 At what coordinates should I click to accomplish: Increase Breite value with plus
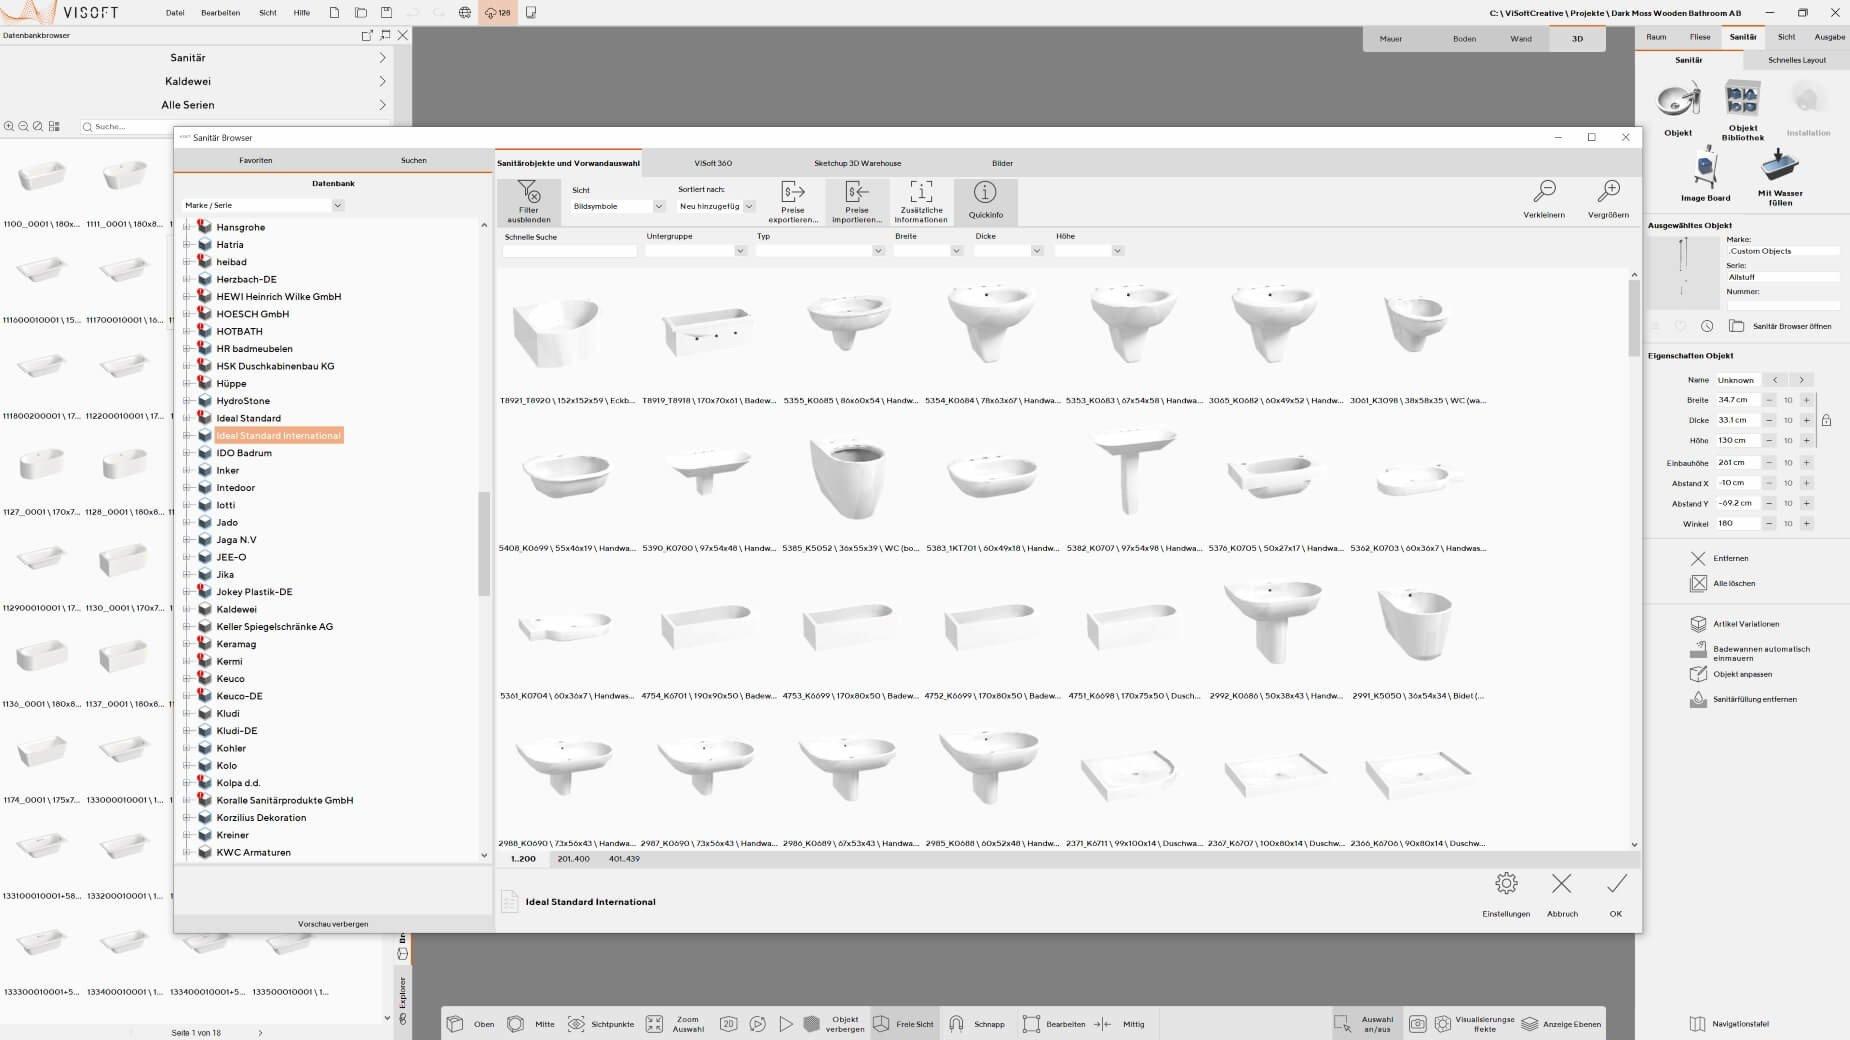pyautogui.click(x=1806, y=400)
